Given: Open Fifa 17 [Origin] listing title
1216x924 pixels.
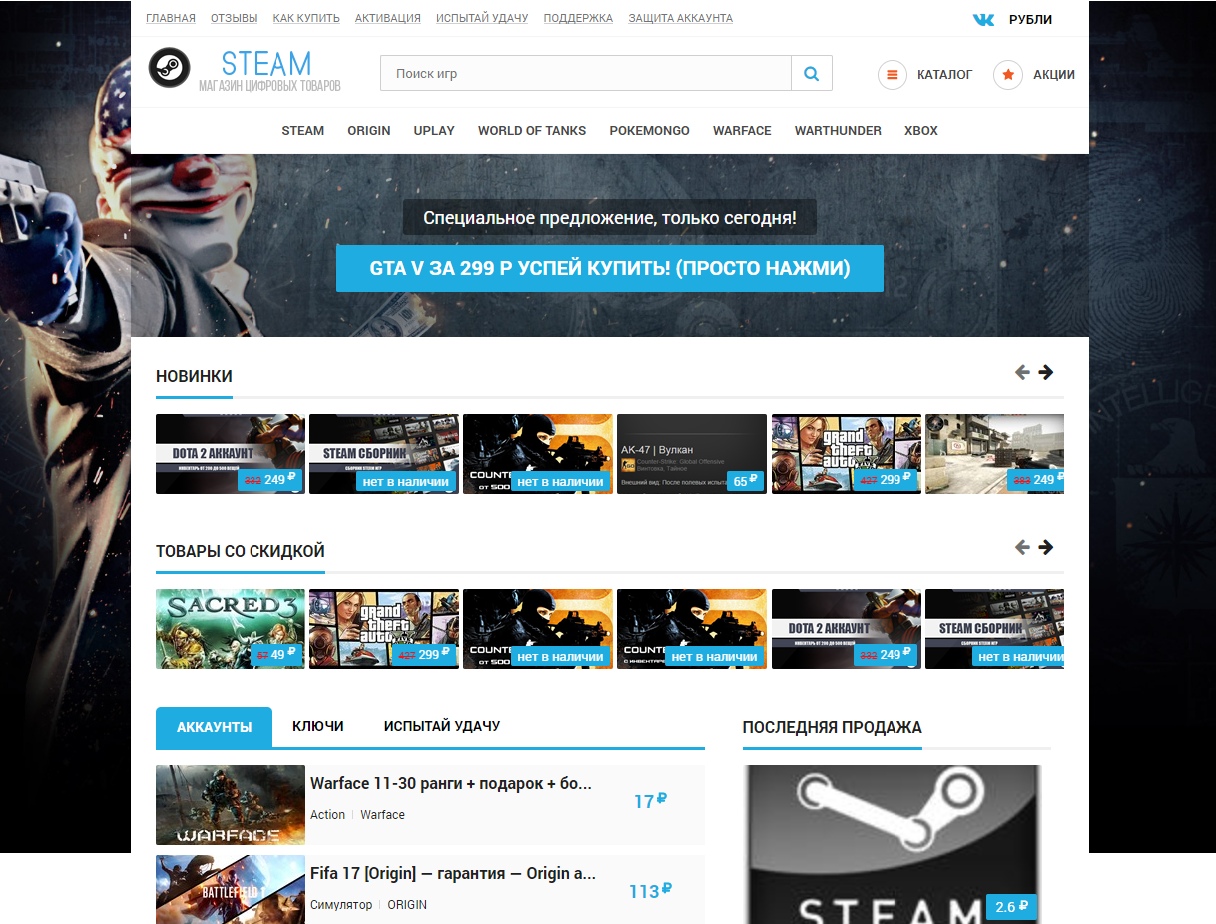Looking at the screenshot, I should coord(453,873).
